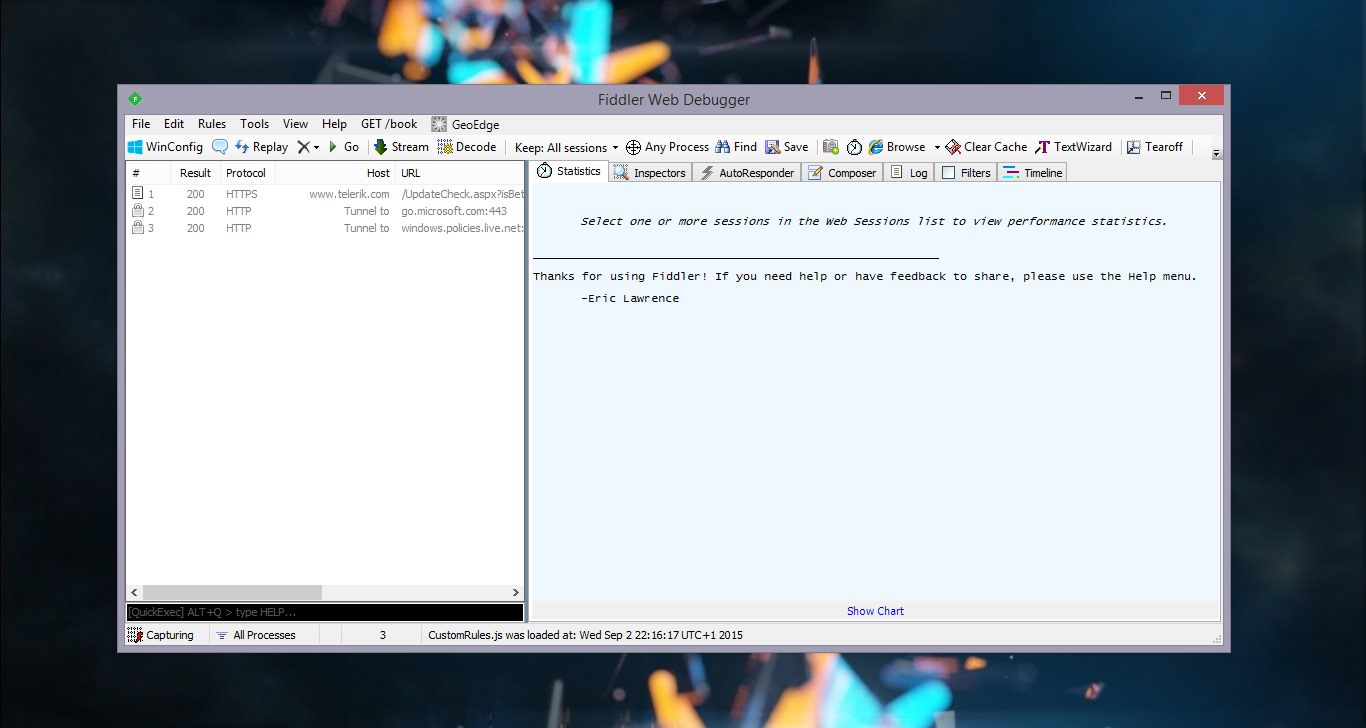Open the Keep: All sessions dropdown

click(565, 146)
